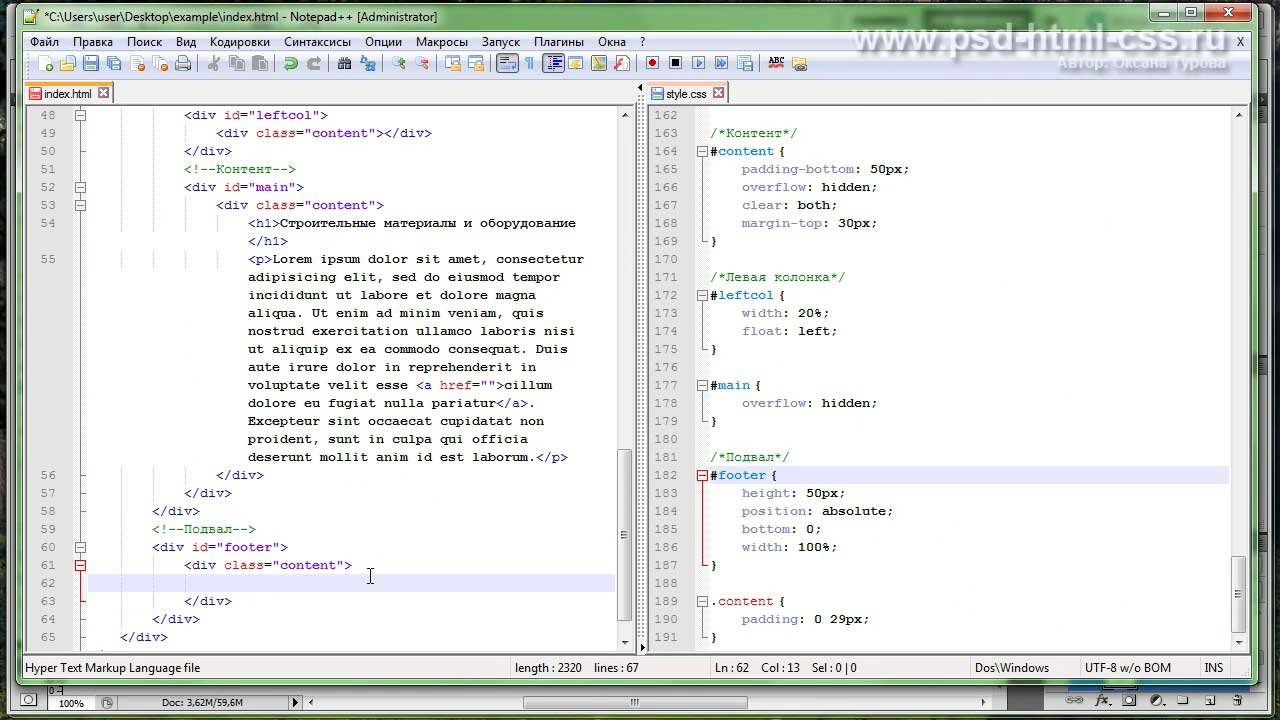Collapse the leftcol div fold at line 48
The height and width of the screenshot is (720, 1280).
(x=80, y=115)
